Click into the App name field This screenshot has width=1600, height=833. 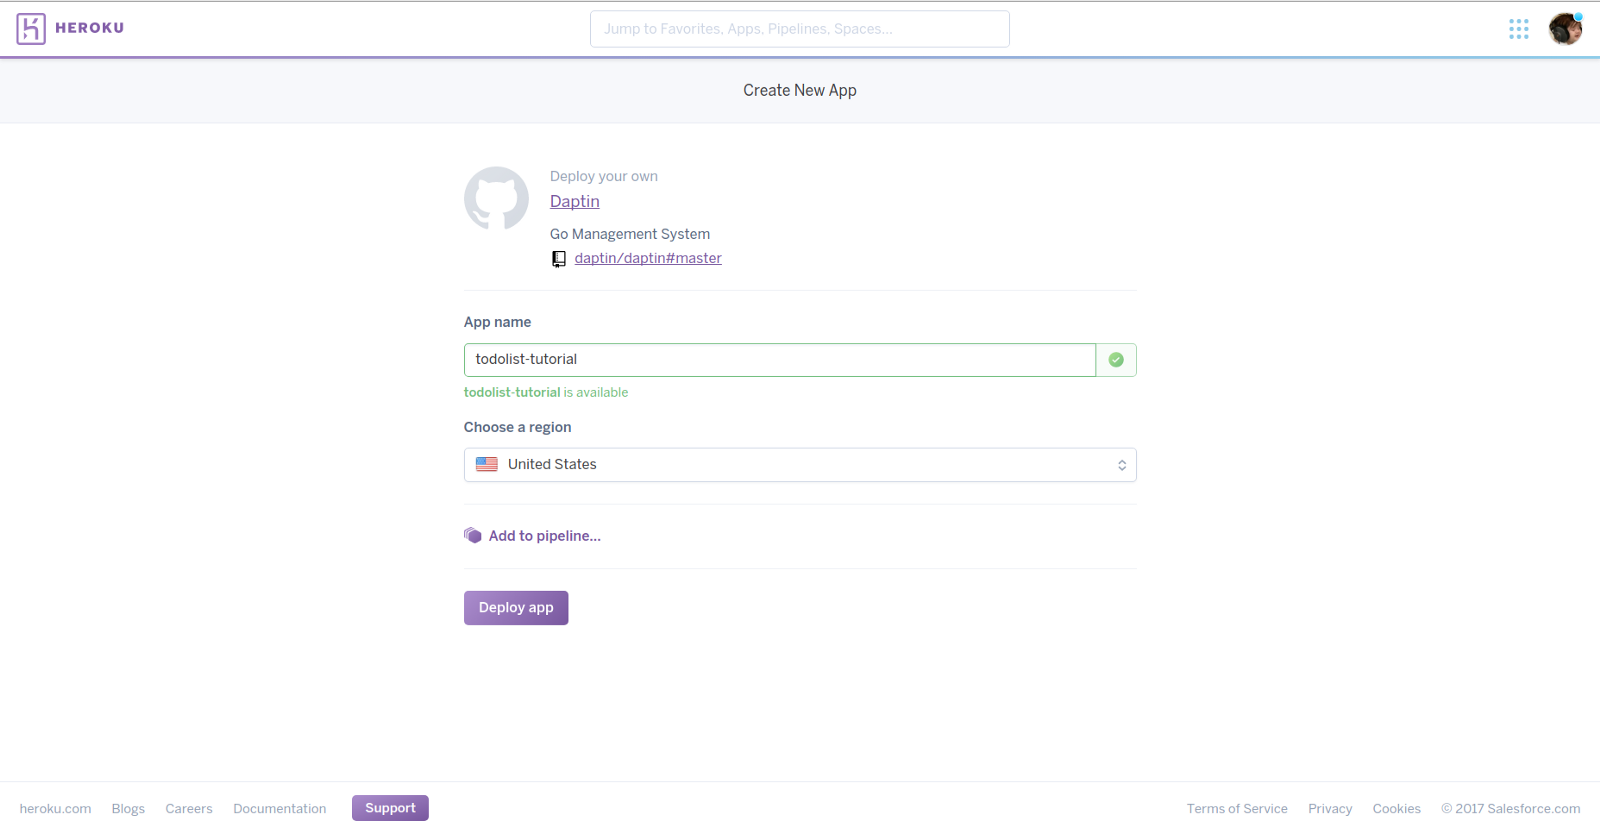[780, 360]
